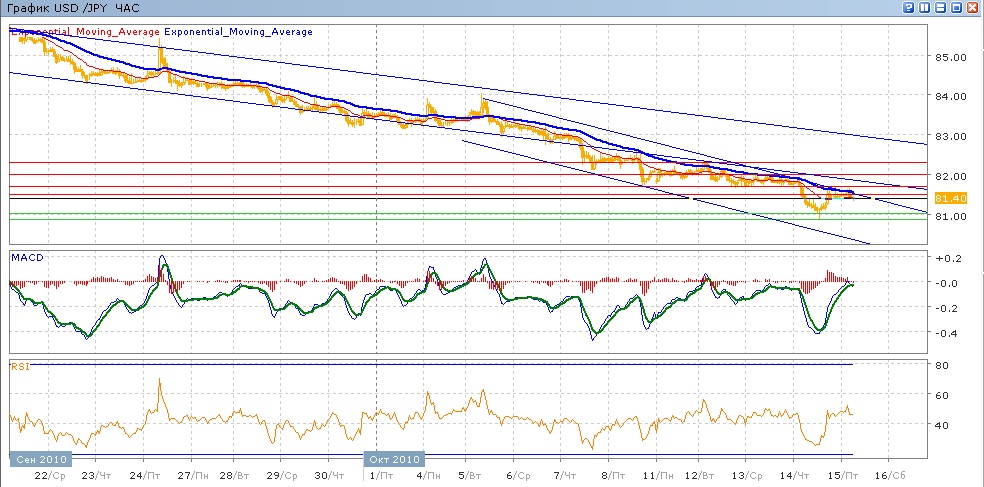This screenshot has width=984, height=487.
Task: Click the RSI 80 level axis label
Action: point(942,366)
